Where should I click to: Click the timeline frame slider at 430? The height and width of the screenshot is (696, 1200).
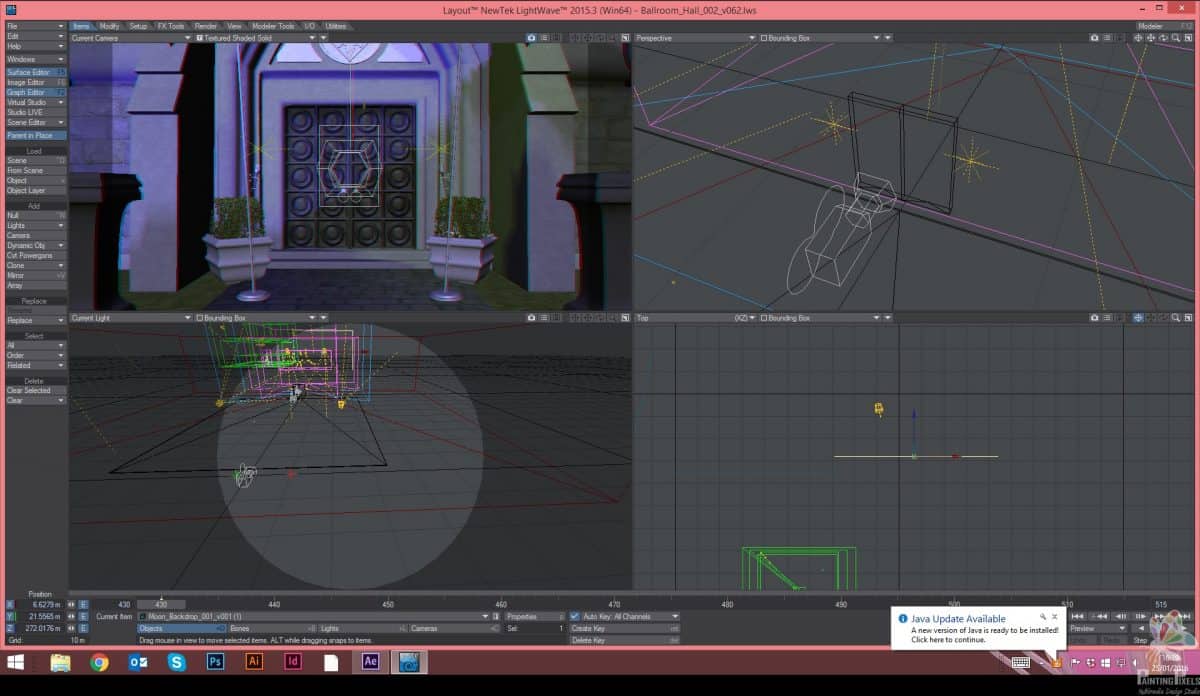pos(160,604)
